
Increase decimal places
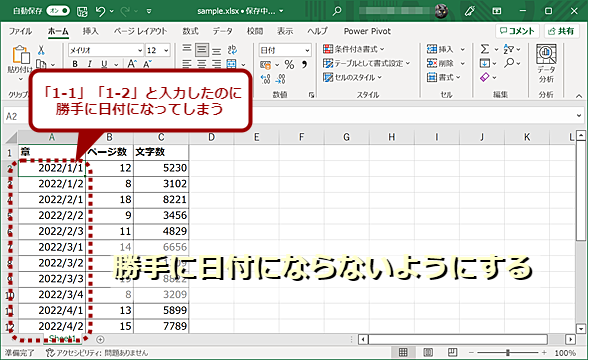tap(266, 79)
